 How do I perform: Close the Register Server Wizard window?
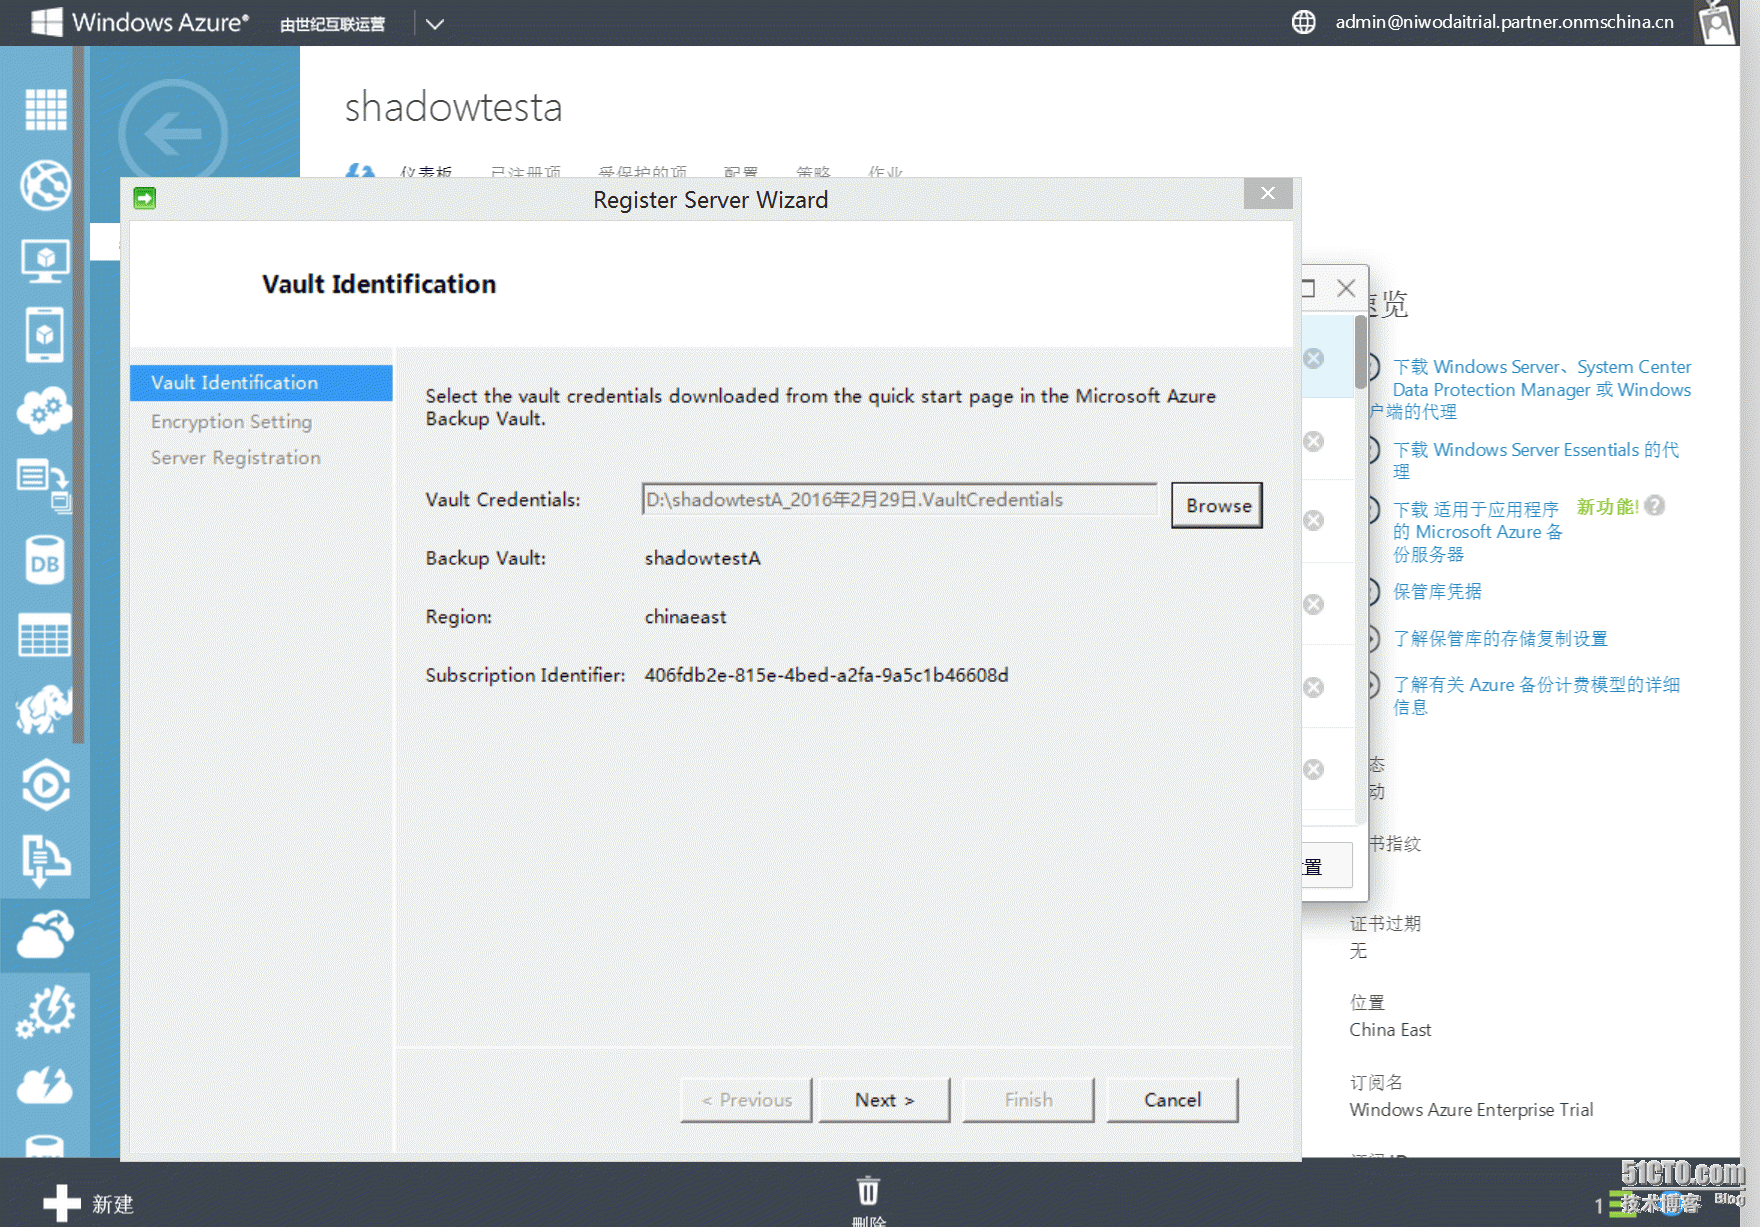(1268, 193)
